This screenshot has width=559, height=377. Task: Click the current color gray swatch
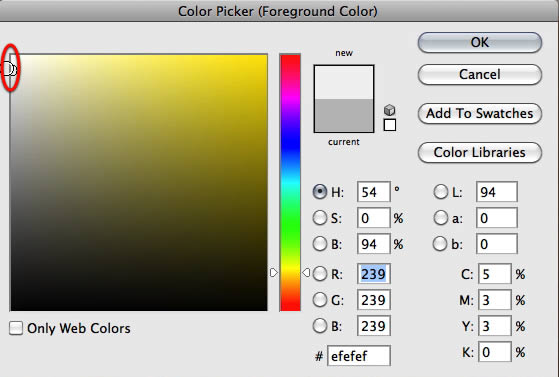coord(344,116)
